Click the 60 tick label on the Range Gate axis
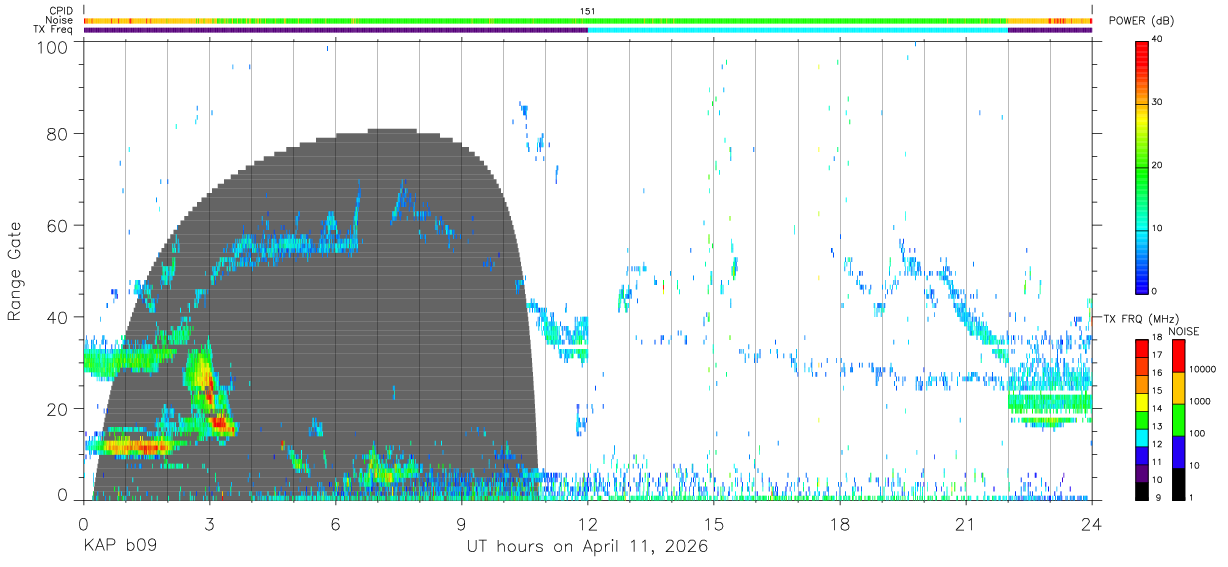 coord(59,226)
